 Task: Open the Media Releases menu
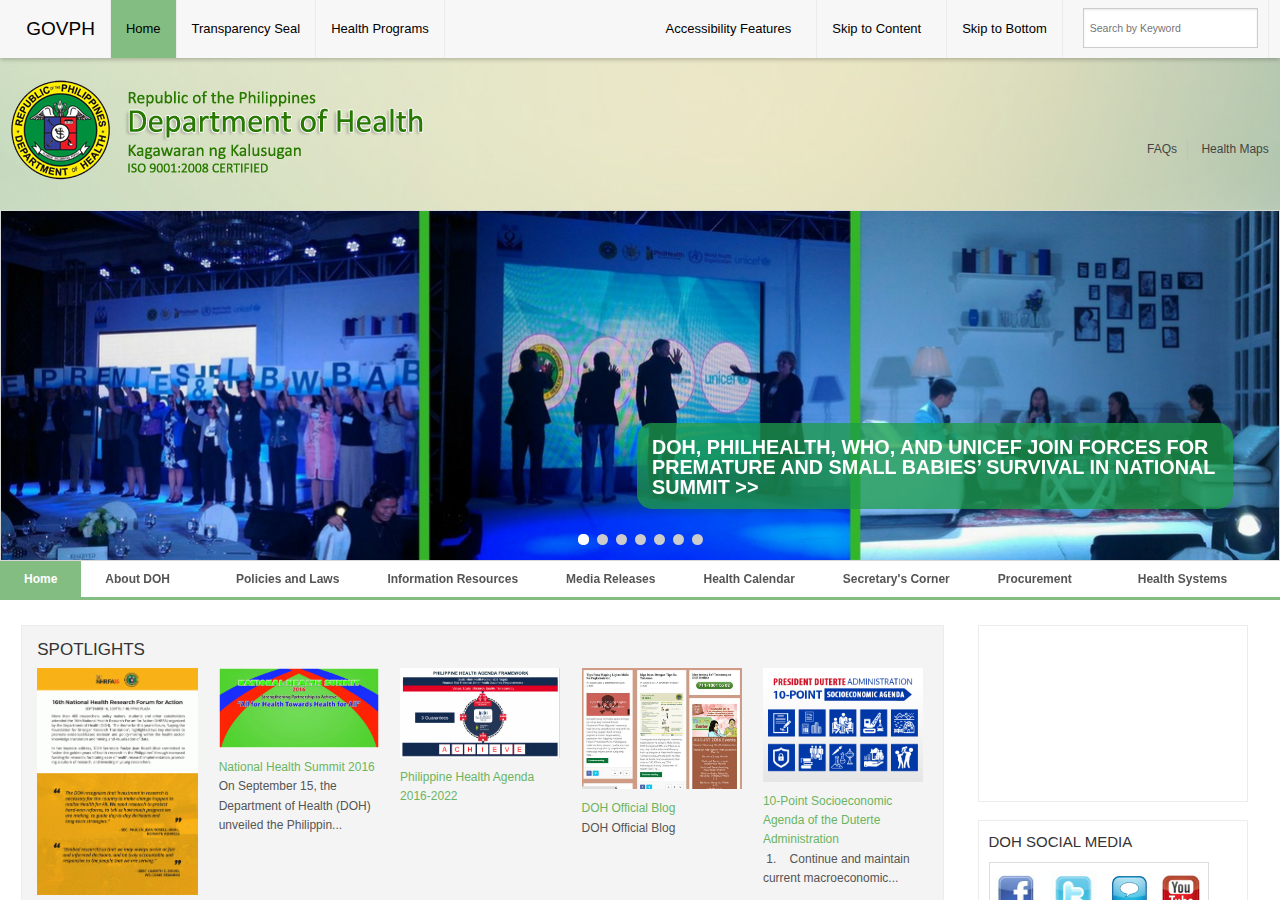(611, 579)
